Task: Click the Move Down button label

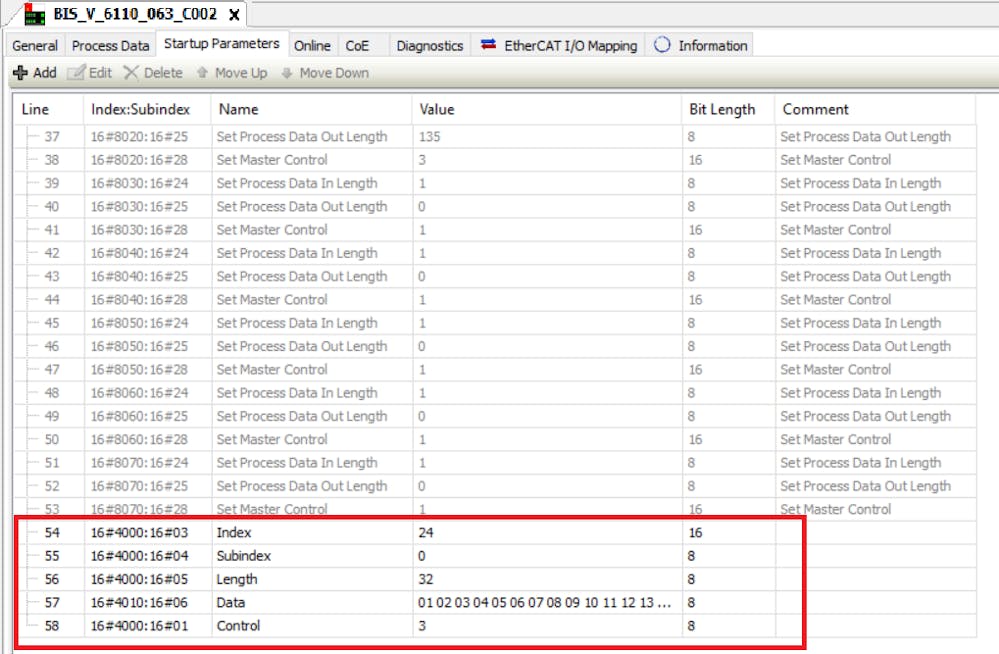Action: point(334,73)
